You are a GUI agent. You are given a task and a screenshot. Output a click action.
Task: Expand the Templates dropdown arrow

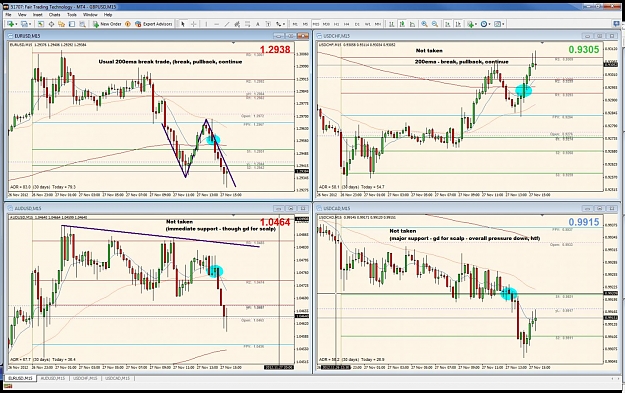tap(503, 24)
